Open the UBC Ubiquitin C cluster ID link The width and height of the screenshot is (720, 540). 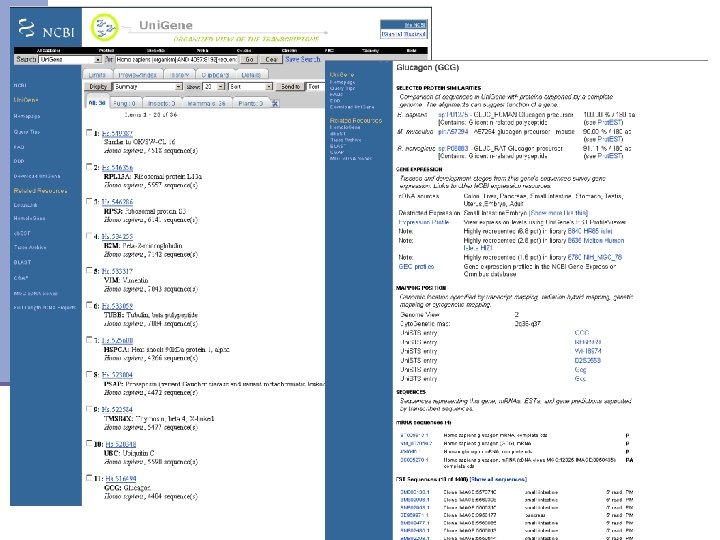point(121,444)
